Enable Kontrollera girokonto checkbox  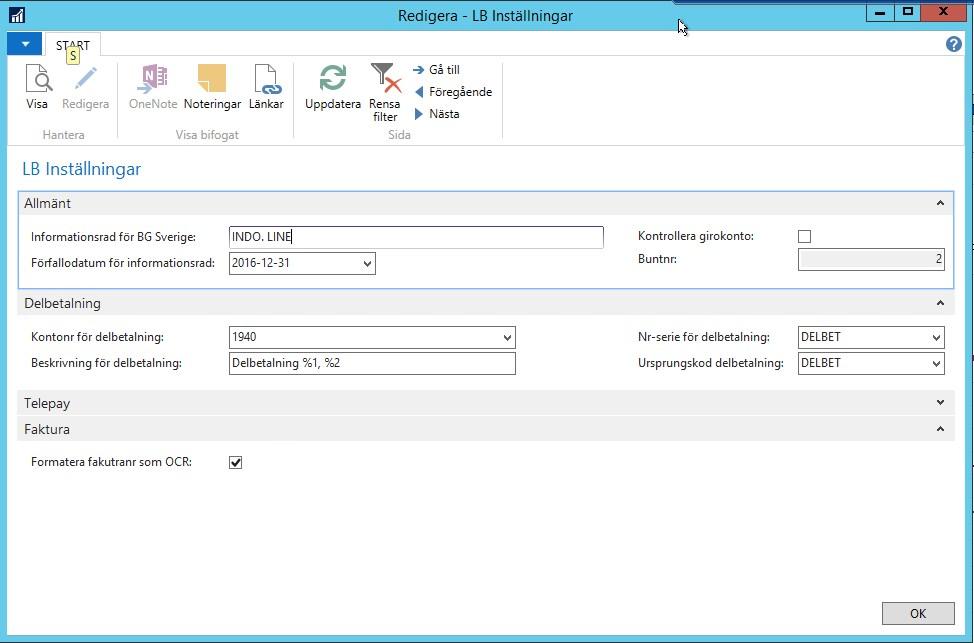click(x=804, y=237)
